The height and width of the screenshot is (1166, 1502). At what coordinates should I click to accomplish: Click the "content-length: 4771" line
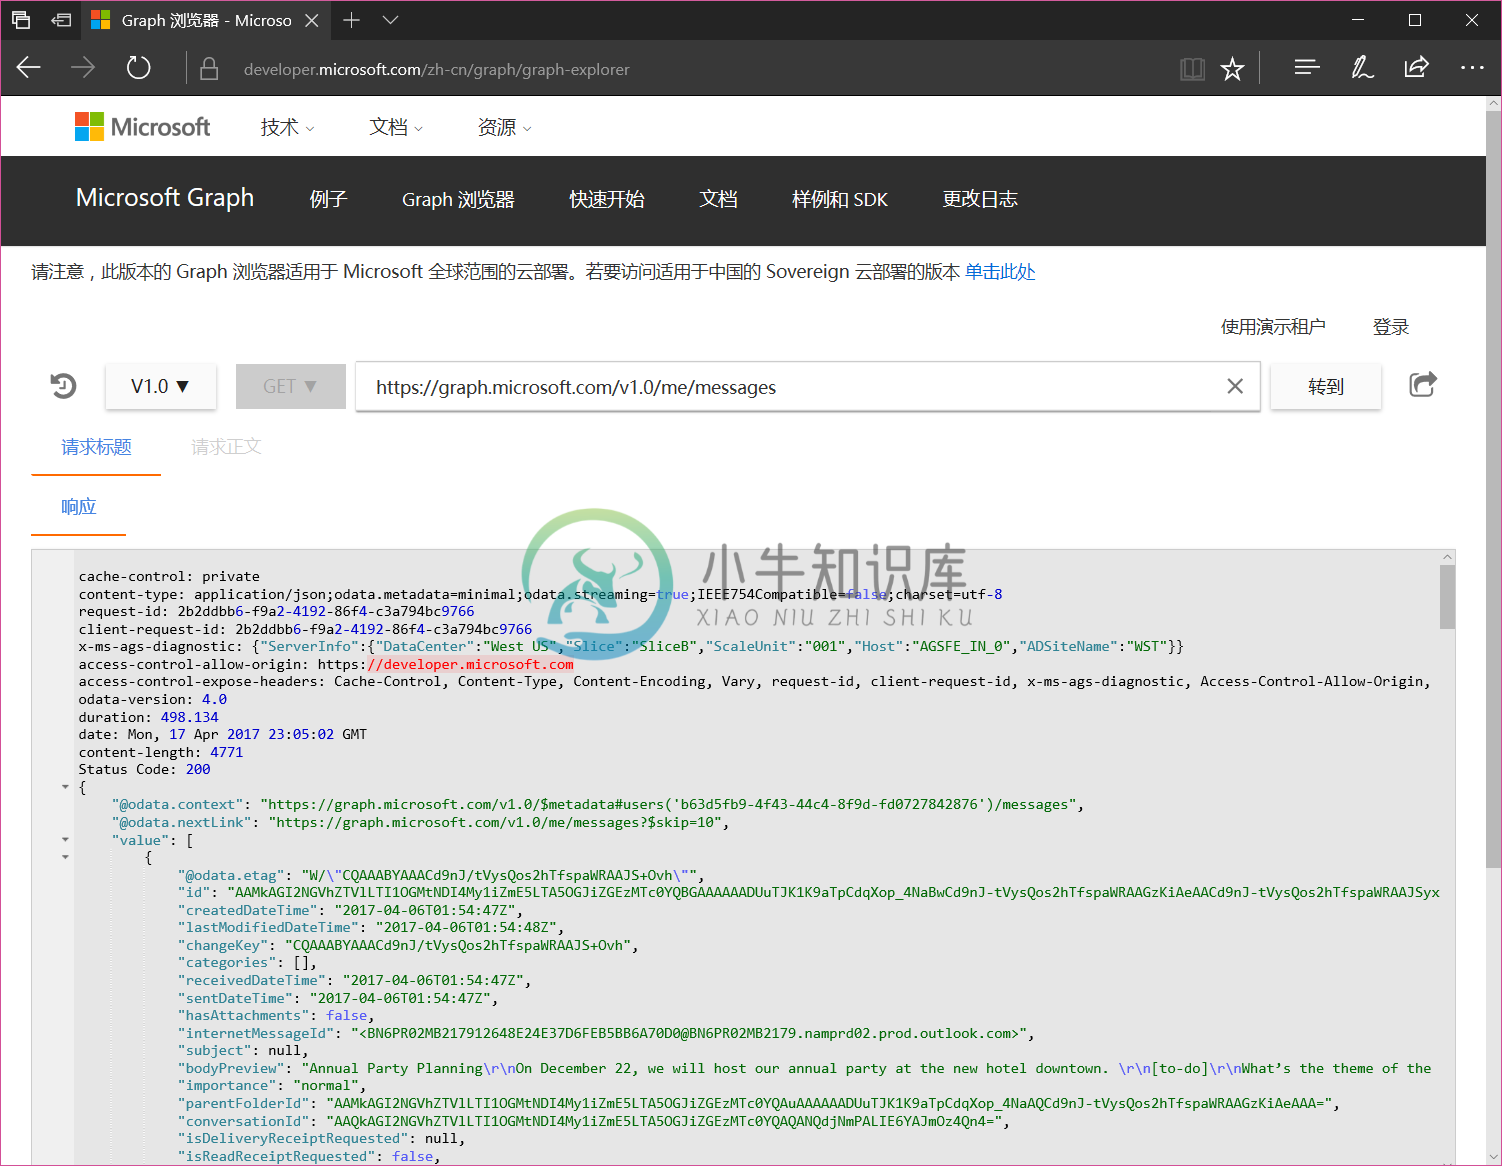click(161, 752)
